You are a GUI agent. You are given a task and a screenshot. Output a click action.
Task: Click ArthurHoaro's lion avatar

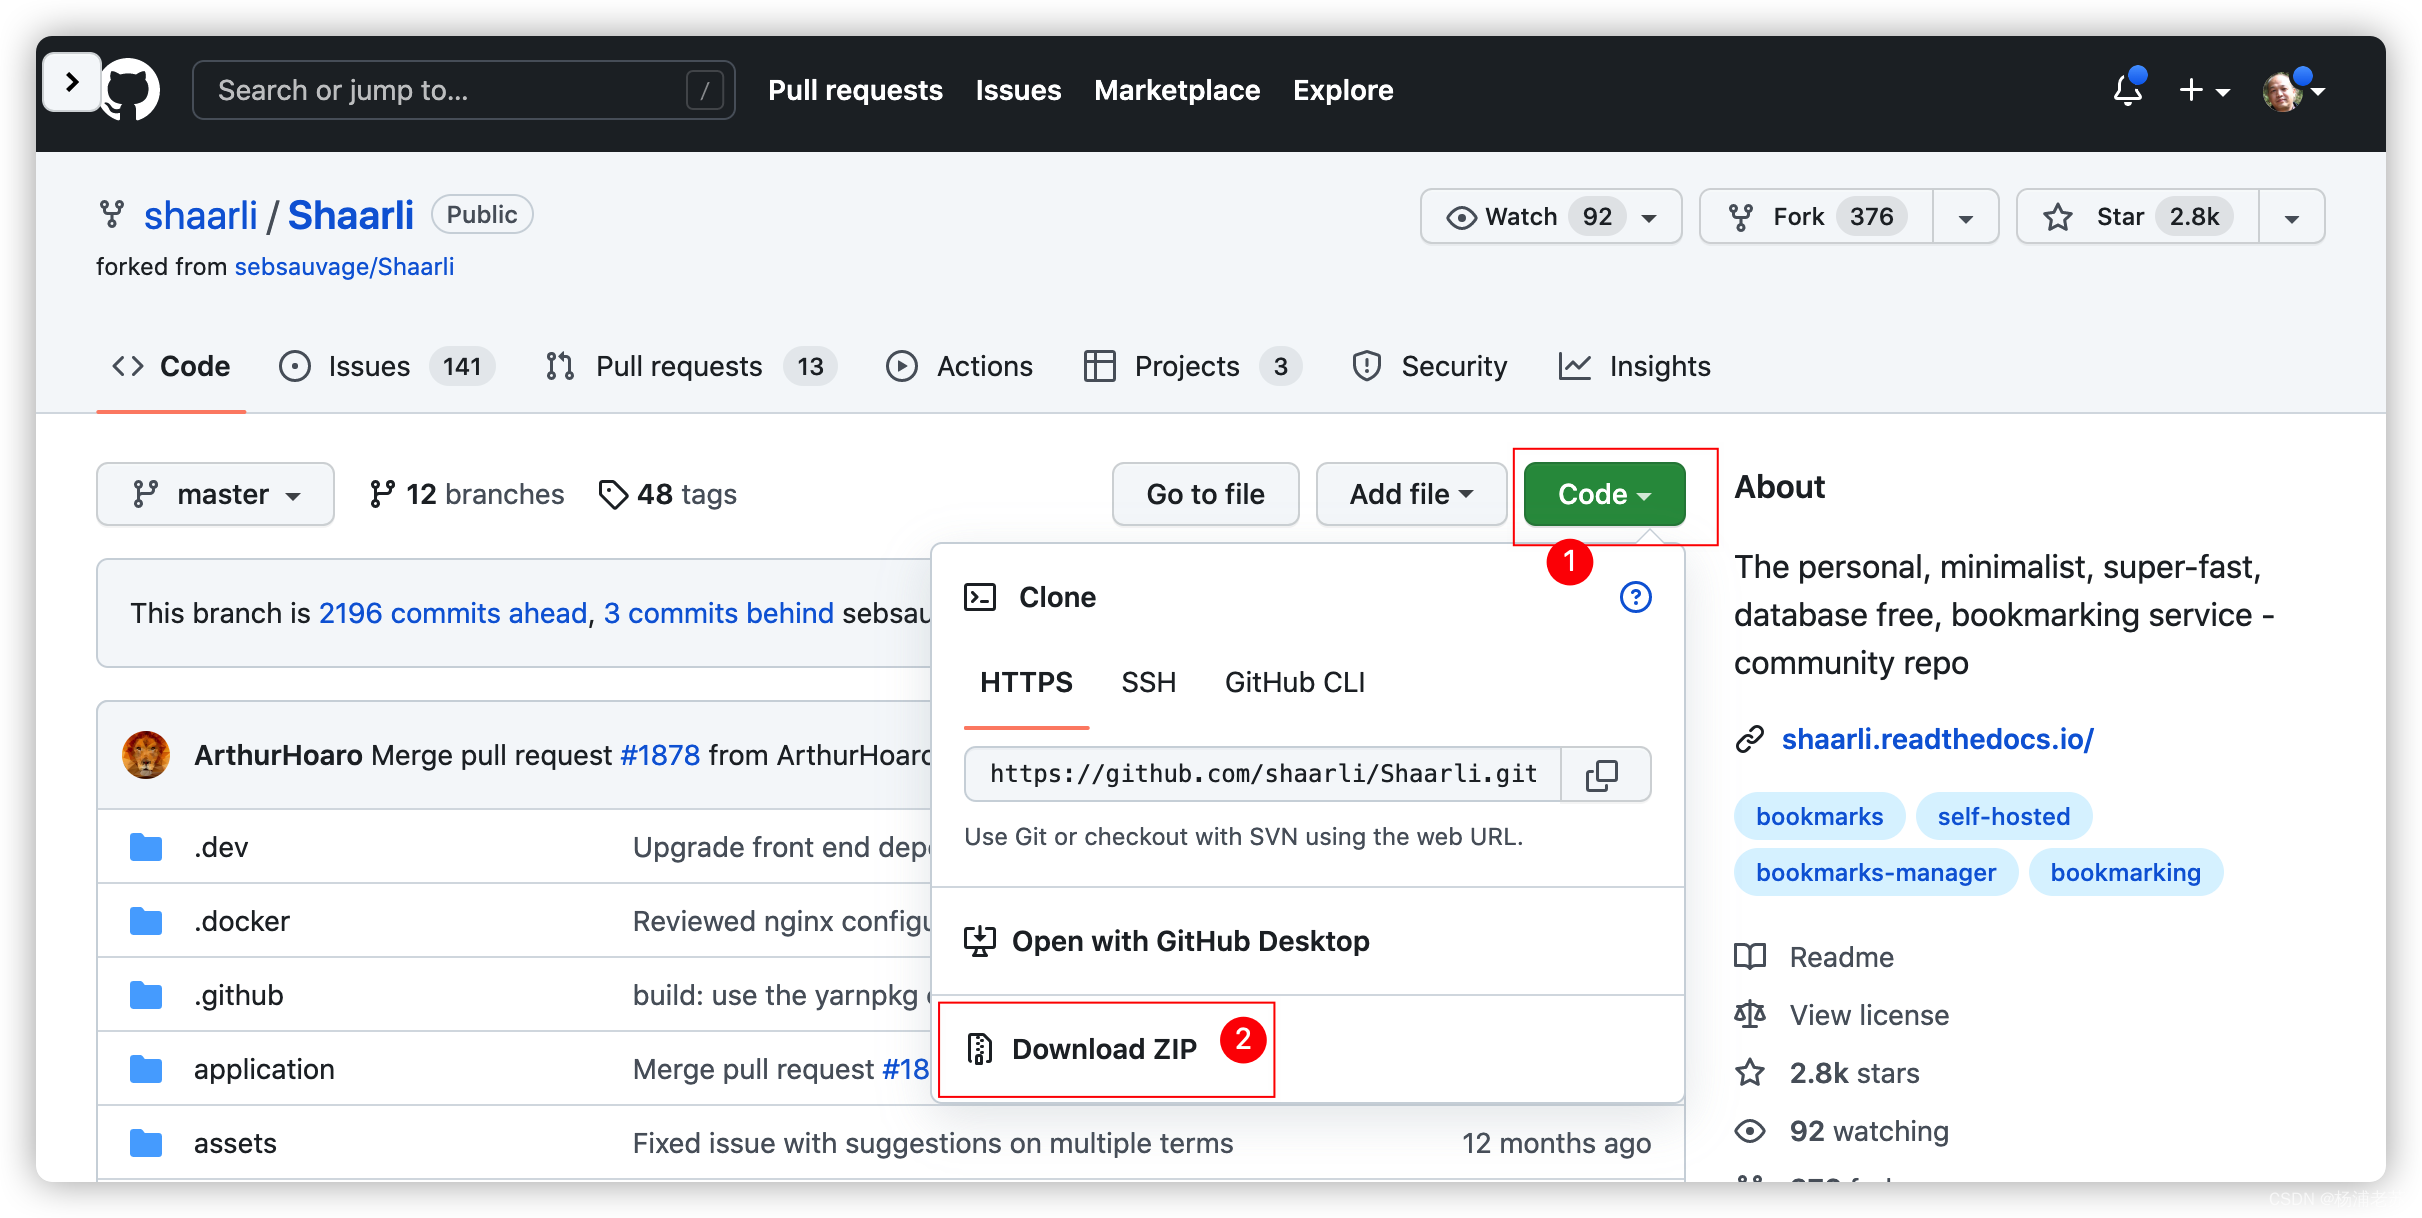146,755
